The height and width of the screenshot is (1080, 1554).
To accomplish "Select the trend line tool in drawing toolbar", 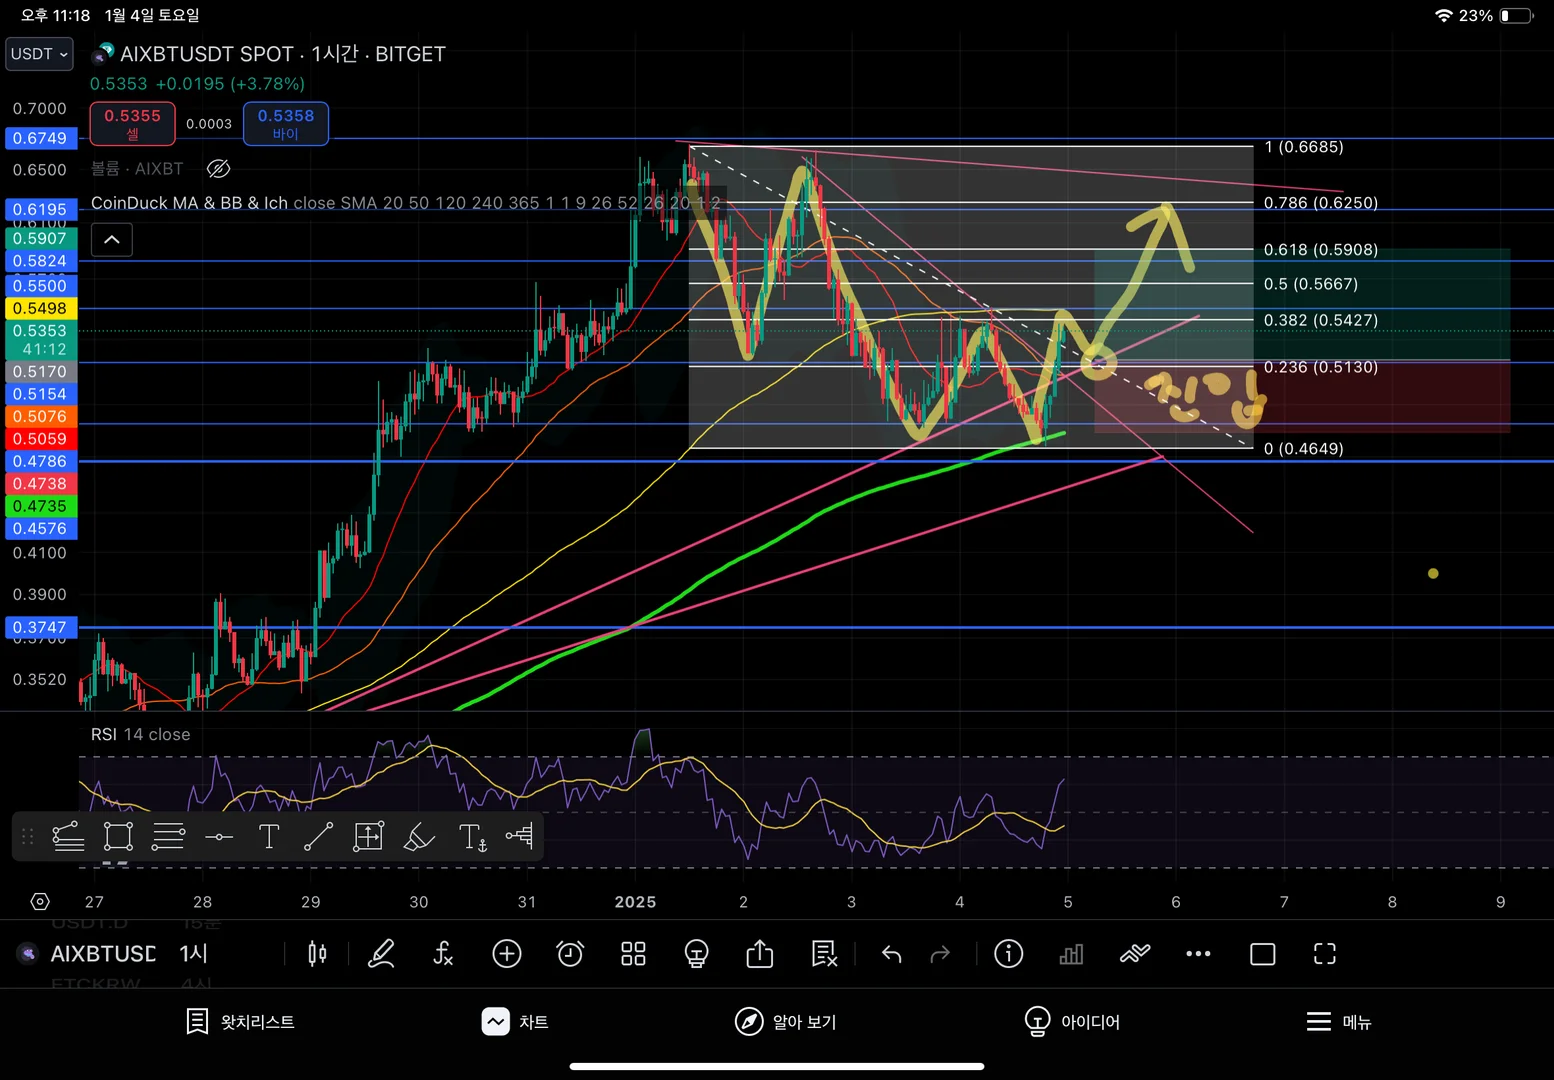I will click(318, 837).
